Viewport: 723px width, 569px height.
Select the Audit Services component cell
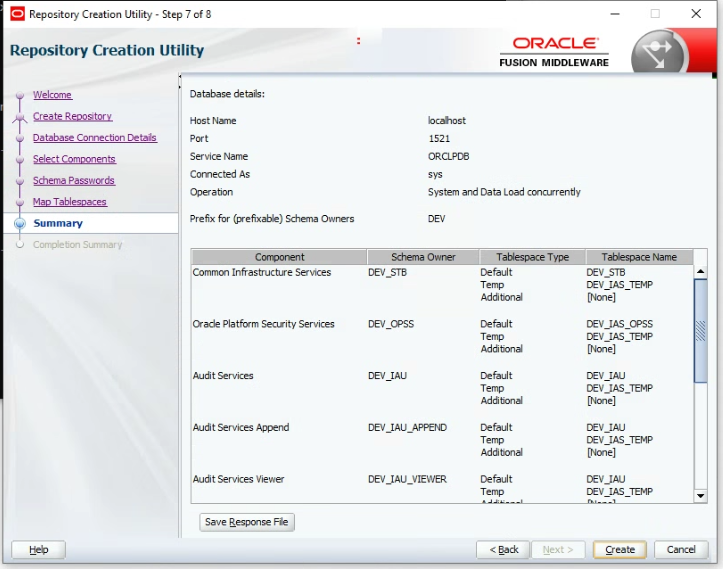(223, 376)
